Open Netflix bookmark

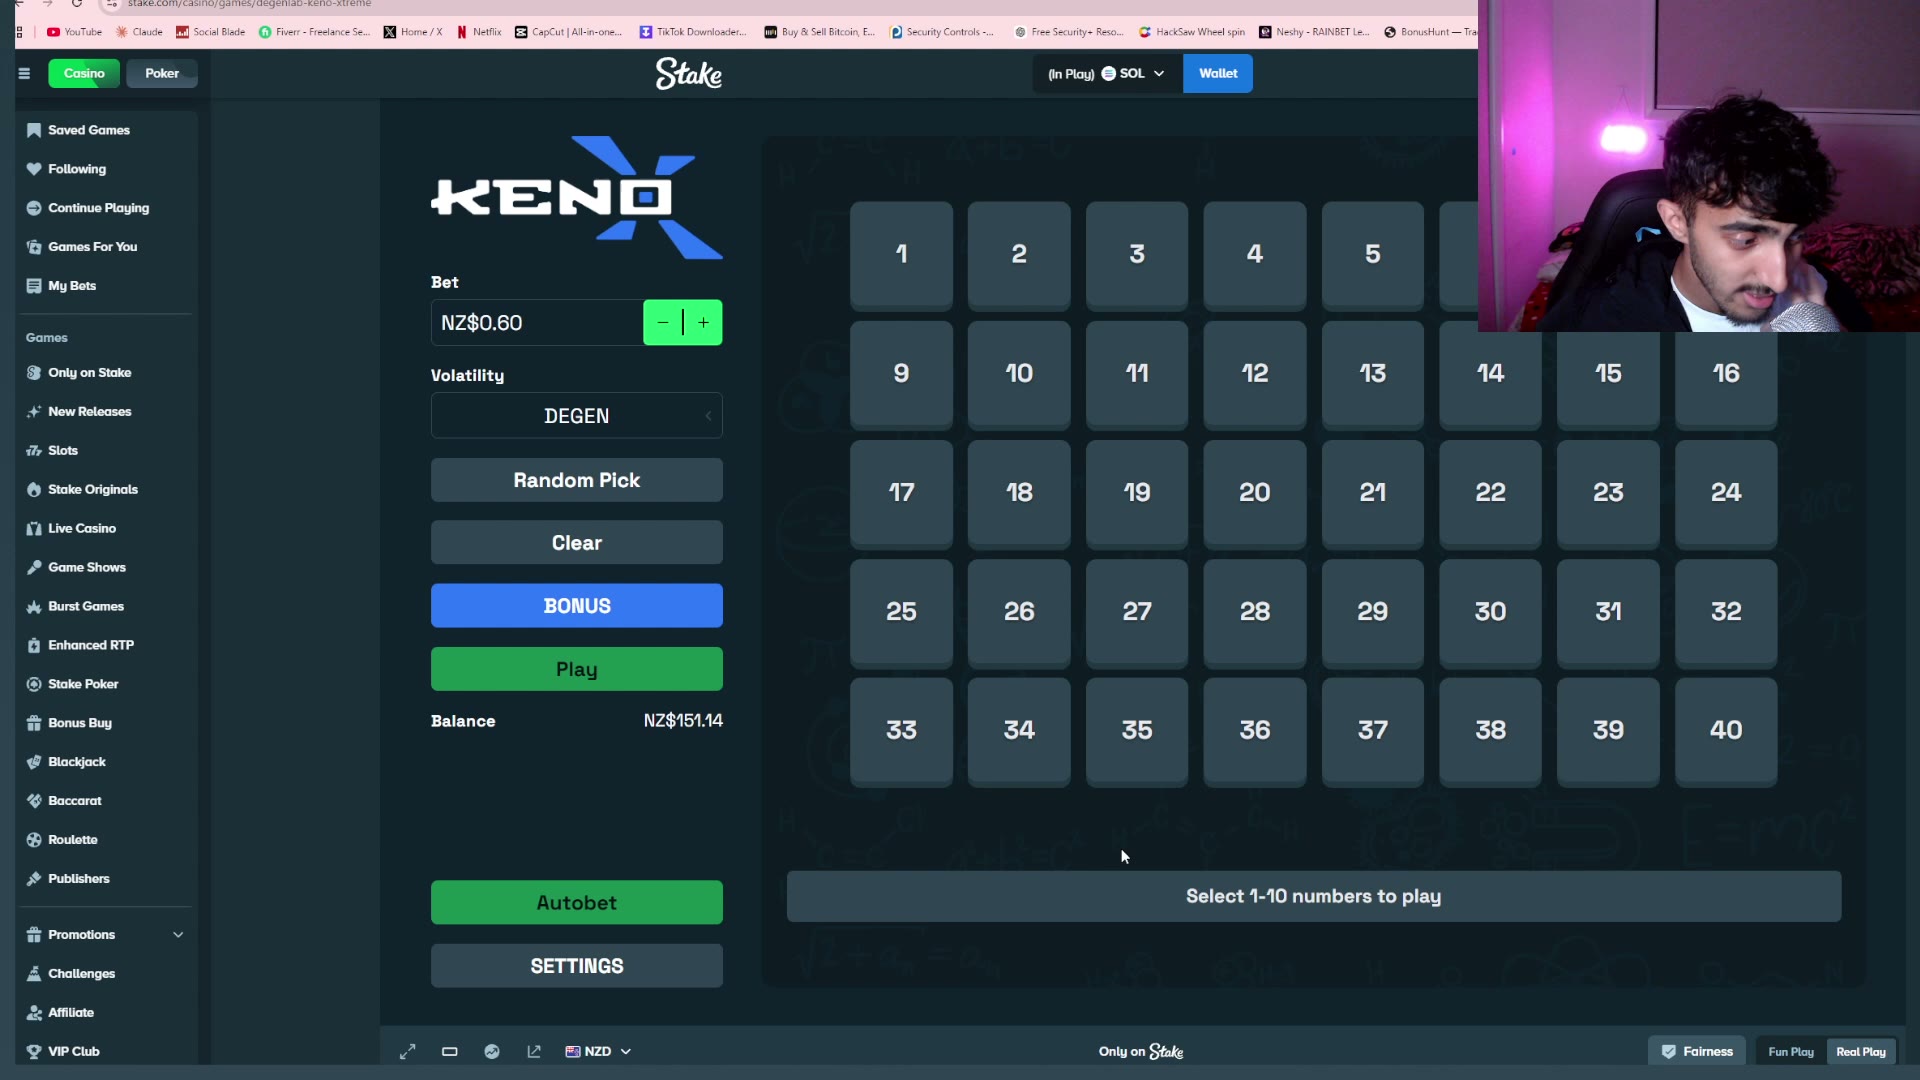(x=479, y=32)
